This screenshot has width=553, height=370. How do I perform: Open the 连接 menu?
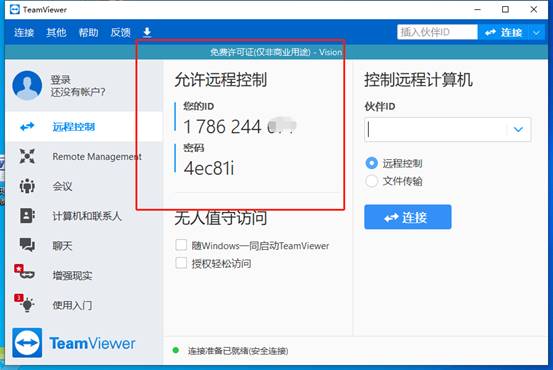[x=24, y=32]
